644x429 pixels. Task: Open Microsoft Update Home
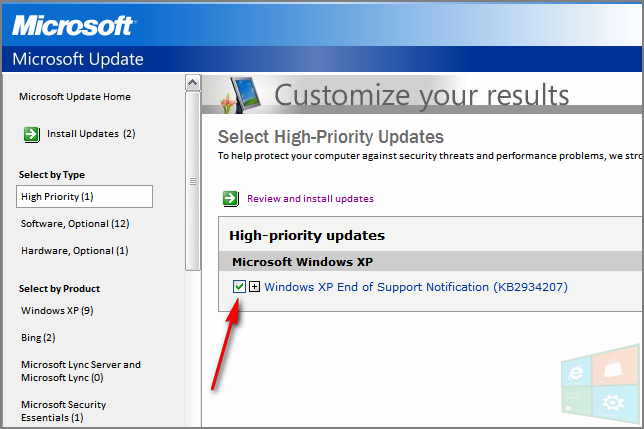point(75,97)
